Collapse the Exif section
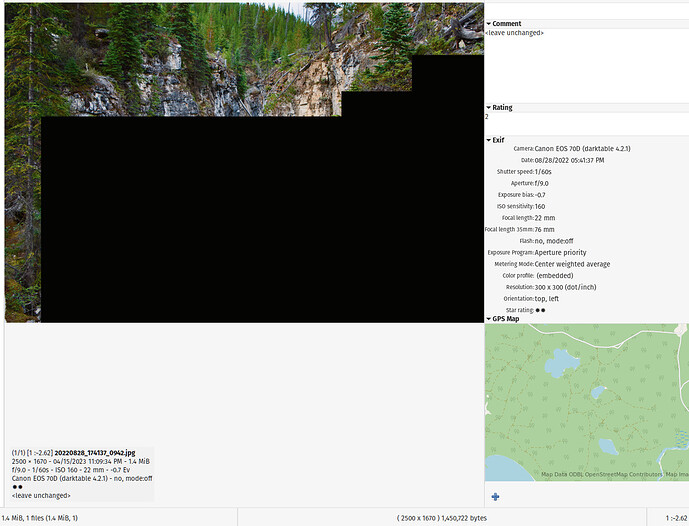The height and width of the screenshot is (526, 689). tap(489, 140)
